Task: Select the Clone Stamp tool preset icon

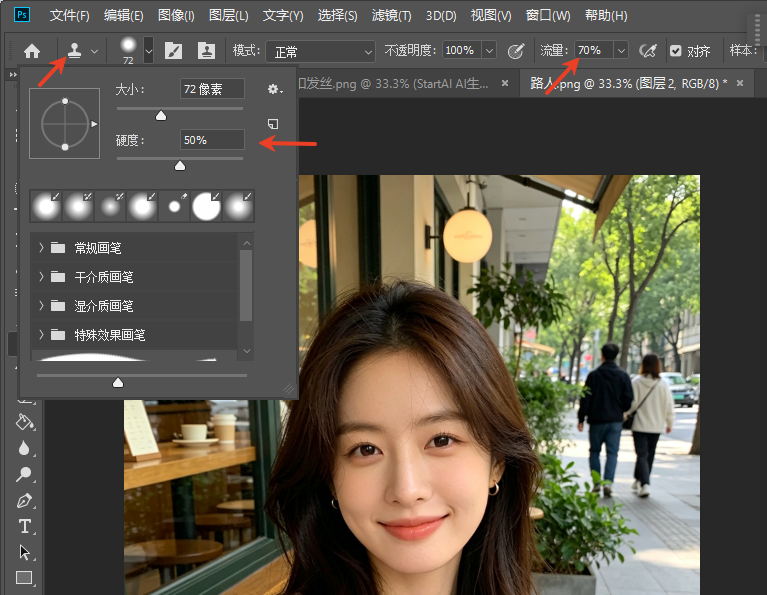Action: (74, 50)
